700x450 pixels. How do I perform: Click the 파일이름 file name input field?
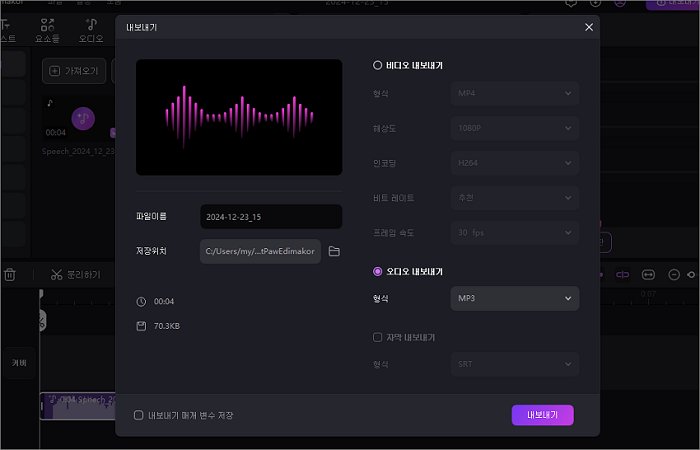coord(271,217)
